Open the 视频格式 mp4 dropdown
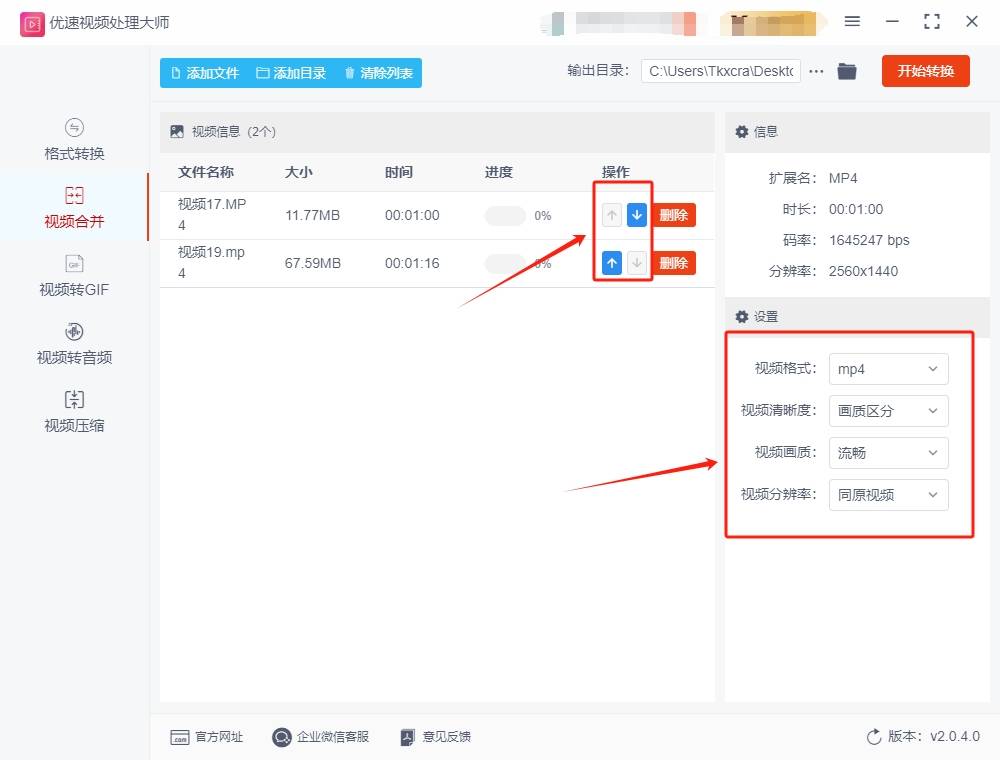Image resolution: width=1000 pixels, height=760 pixels. pyautogui.click(x=888, y=369)
